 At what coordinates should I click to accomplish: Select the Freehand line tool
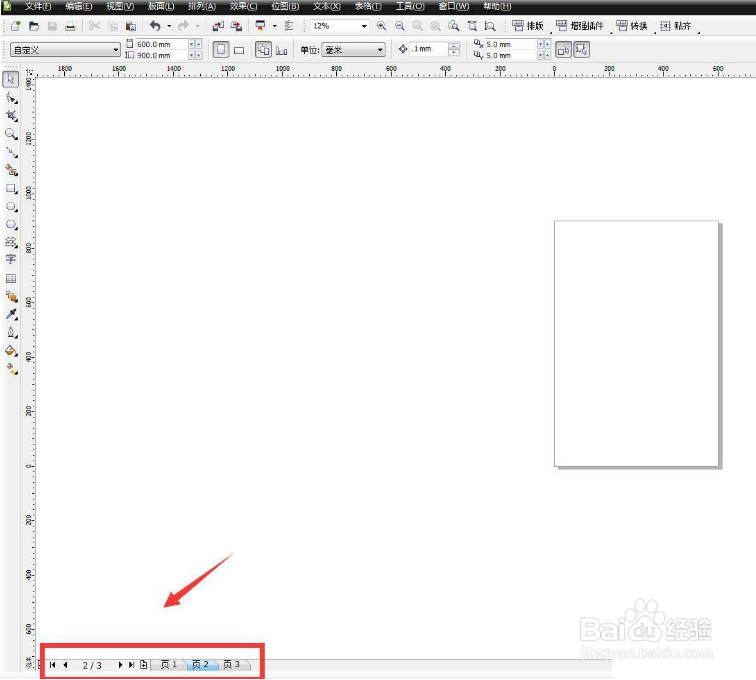11,153
